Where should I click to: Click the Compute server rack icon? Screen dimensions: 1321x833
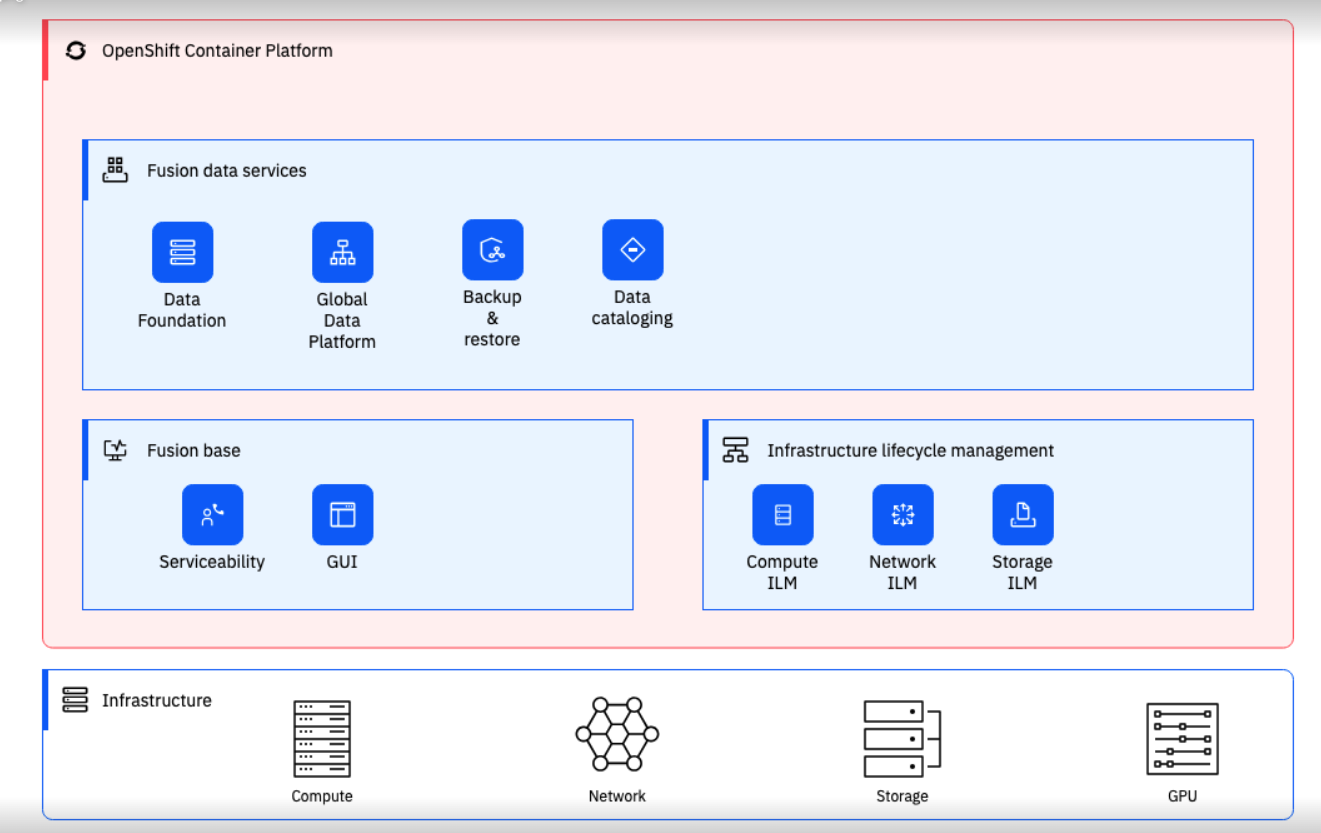[322, 739]
